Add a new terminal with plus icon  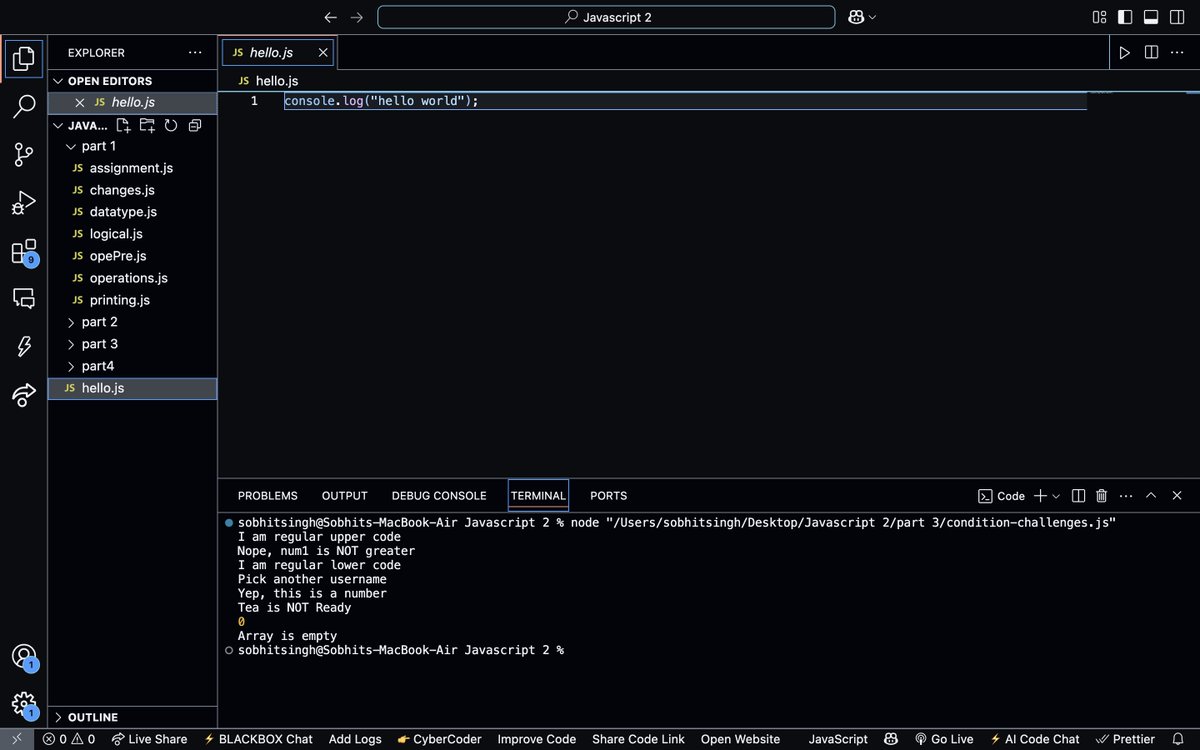click(x=1040, y=495)
